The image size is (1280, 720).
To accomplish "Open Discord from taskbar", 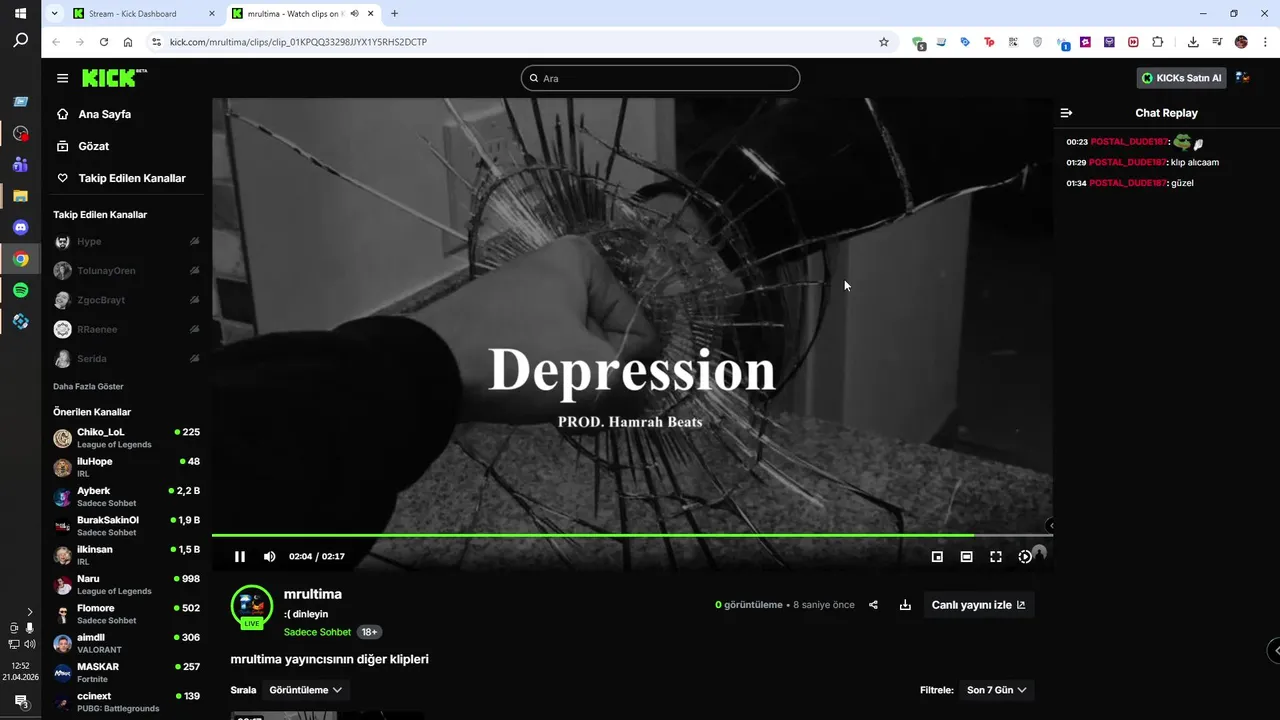I will click(20, 228).
